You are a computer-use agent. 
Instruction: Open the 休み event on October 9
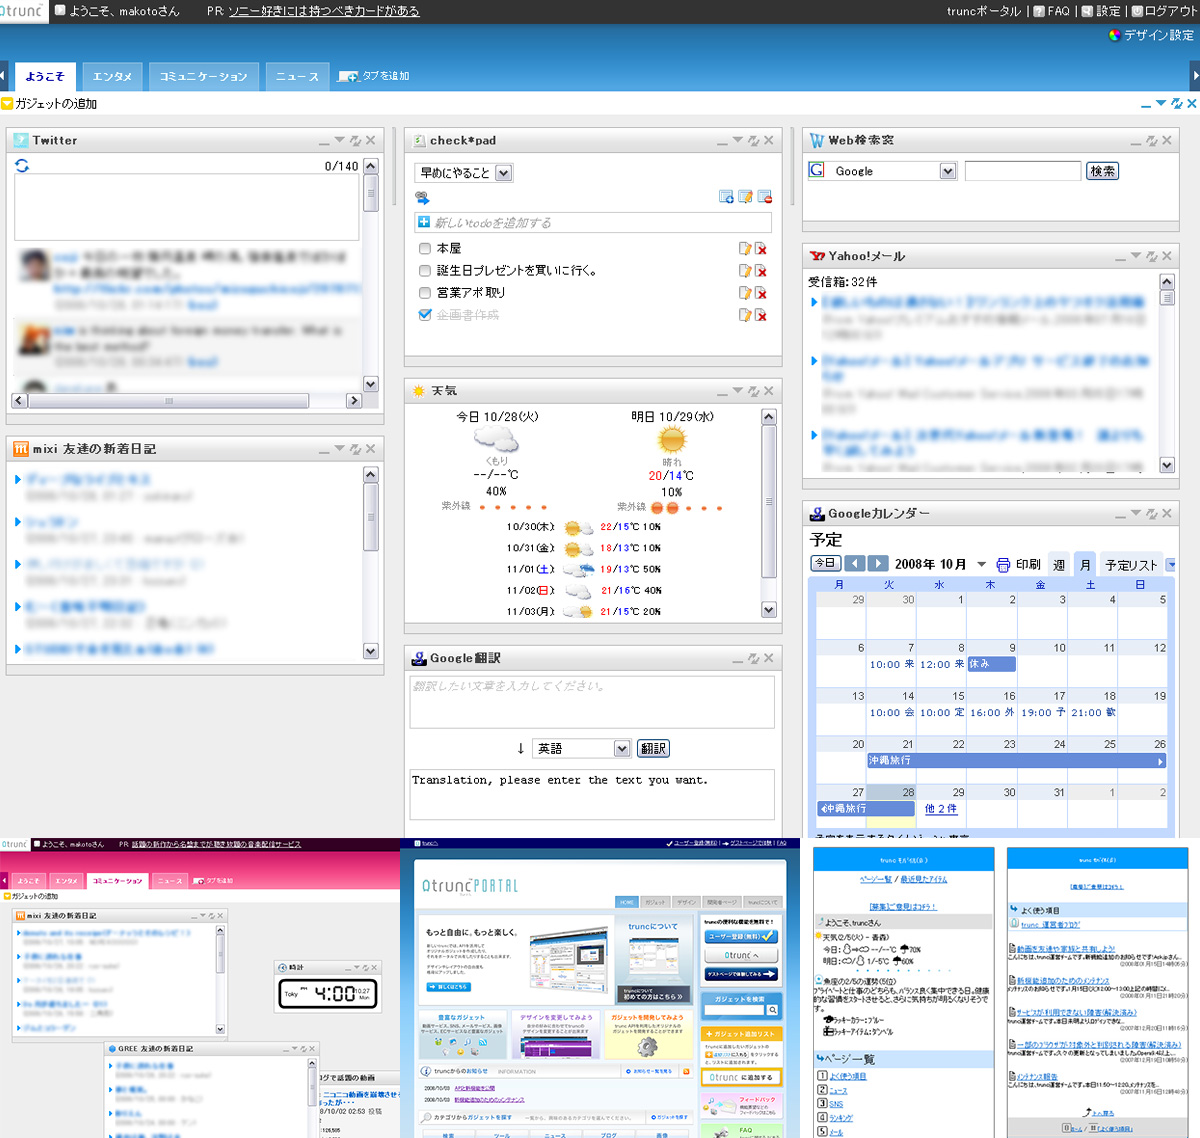[x=992, y=664]
